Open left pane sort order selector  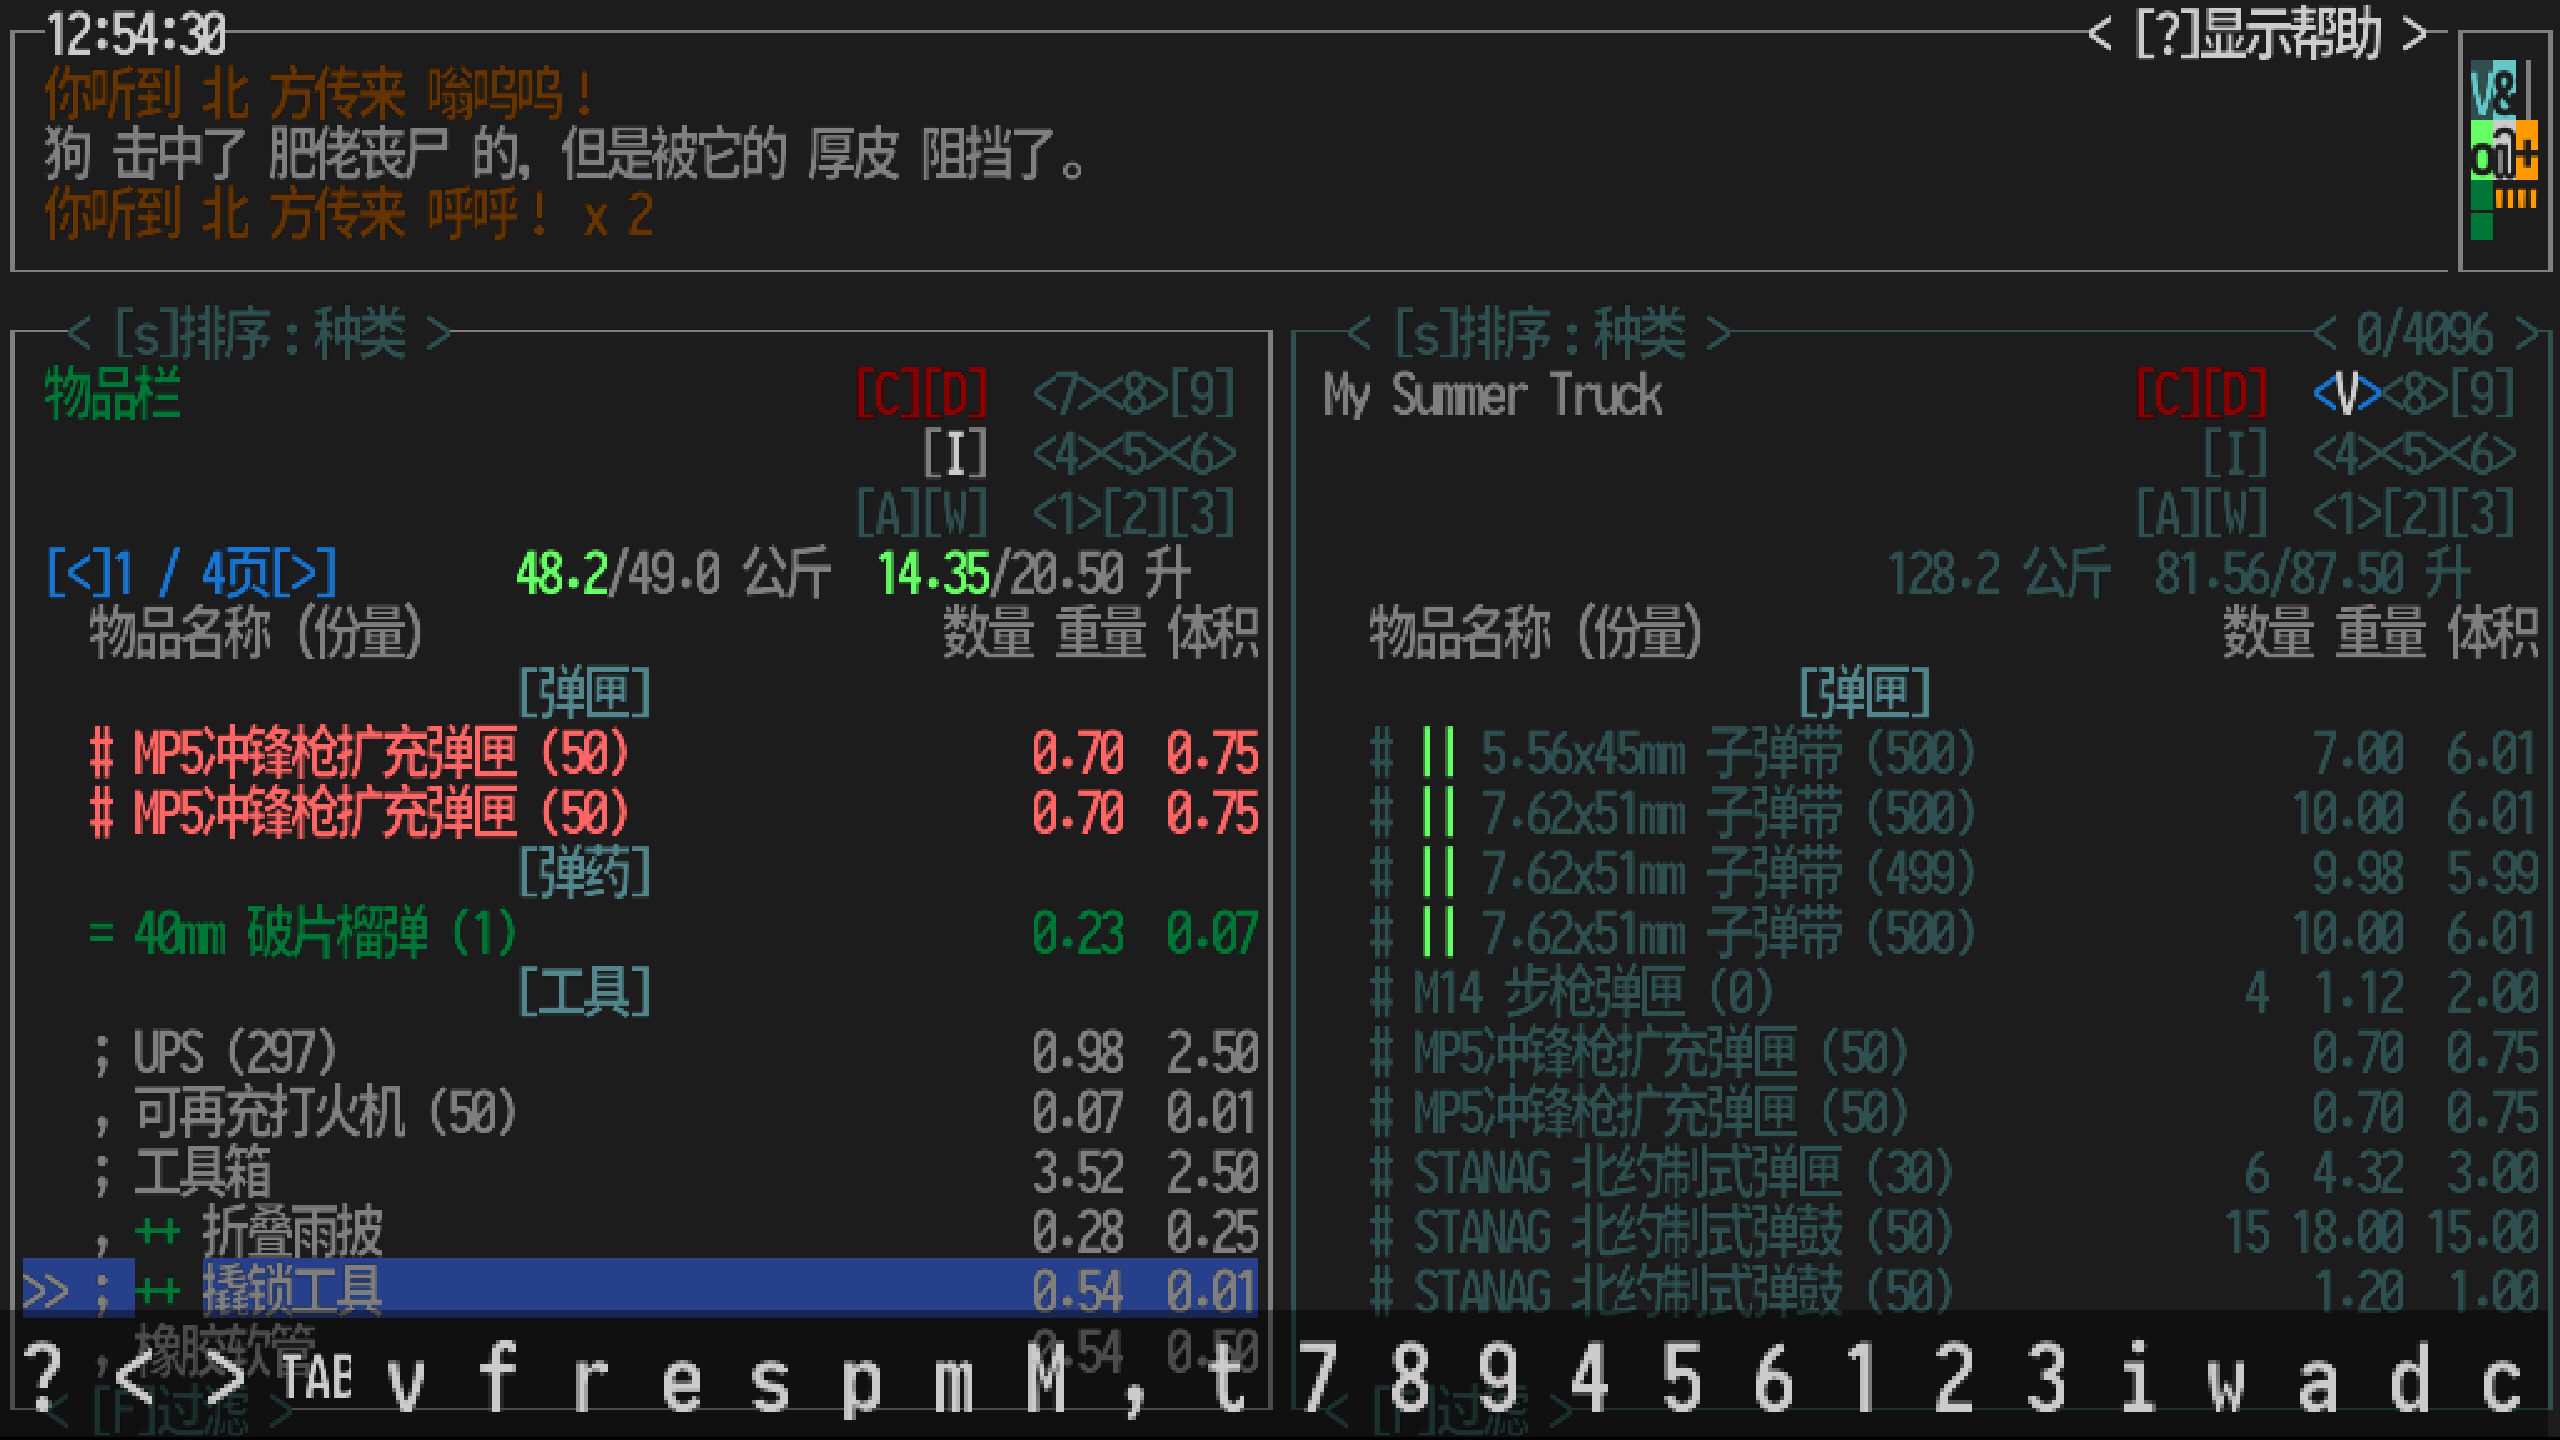[260, 333]
